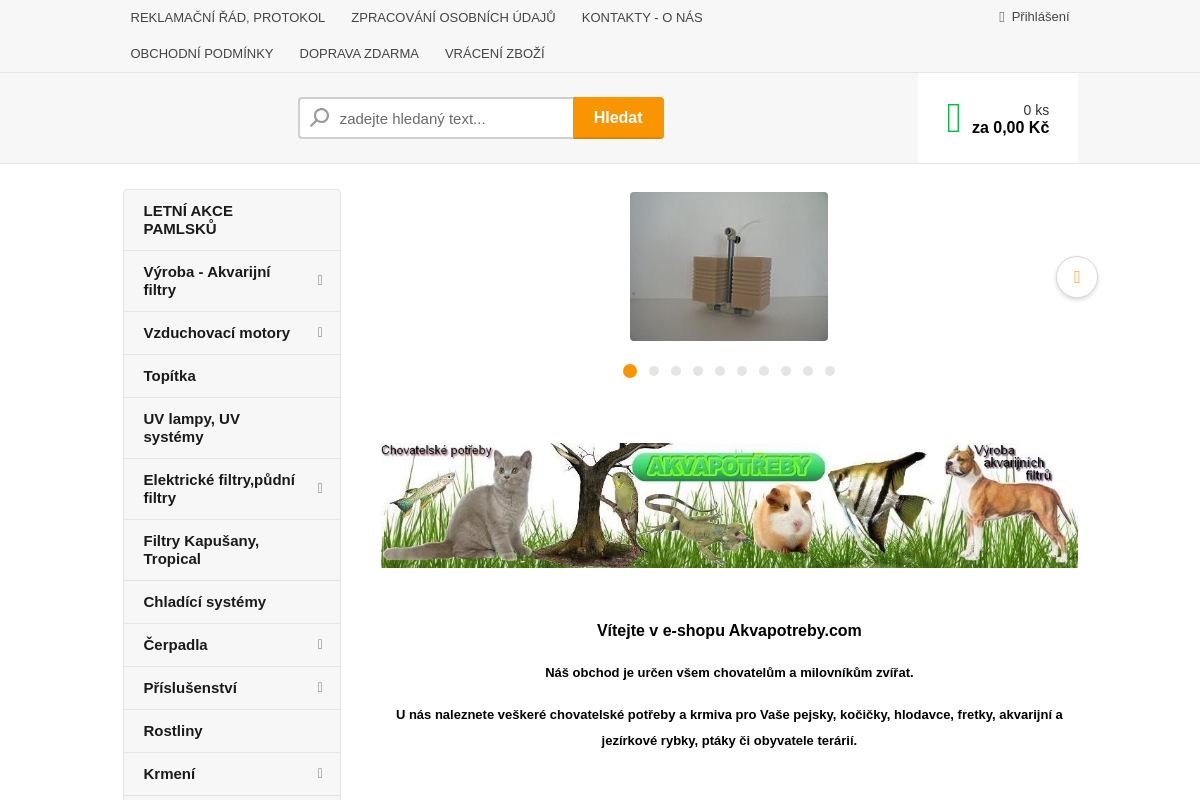Click the search magnifier icon
The height and width of the screenshot is (800, 1200).
320,118
